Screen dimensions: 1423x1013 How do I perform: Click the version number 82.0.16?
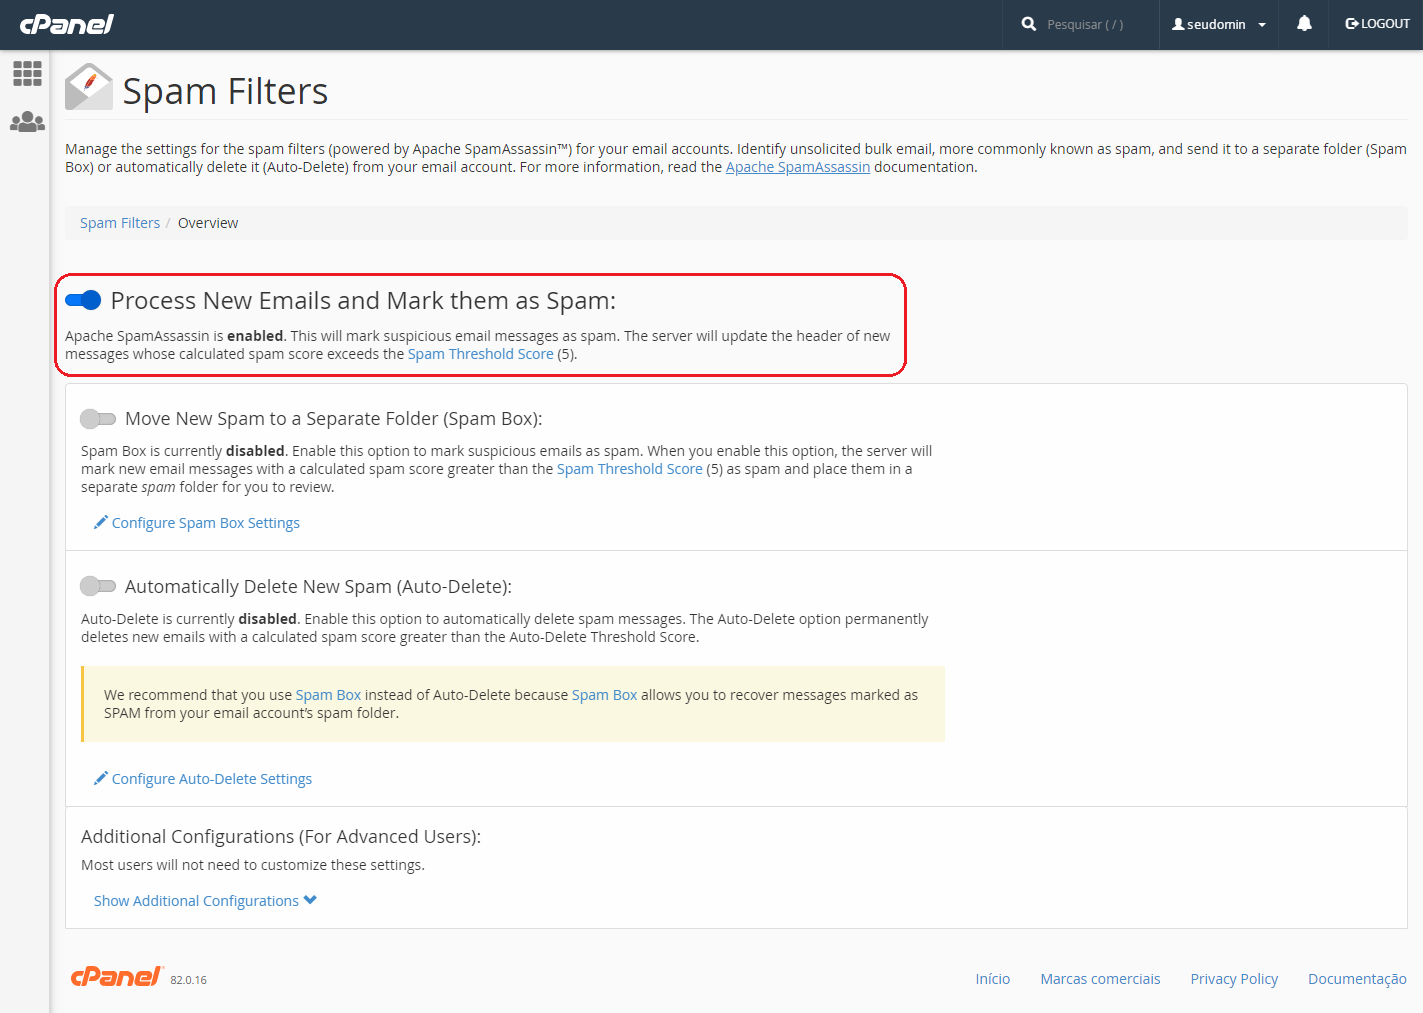point(188,980)
